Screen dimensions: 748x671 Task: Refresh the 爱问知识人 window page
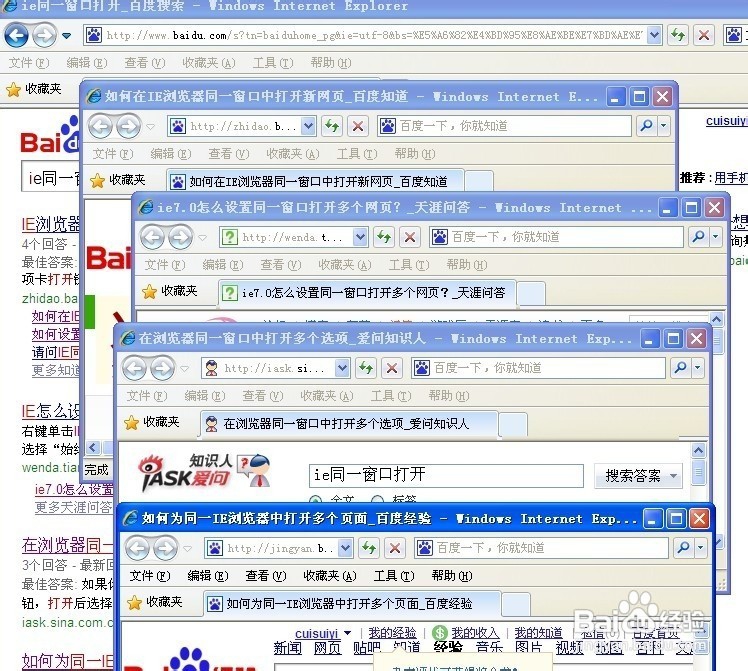(x=366, y=368)
